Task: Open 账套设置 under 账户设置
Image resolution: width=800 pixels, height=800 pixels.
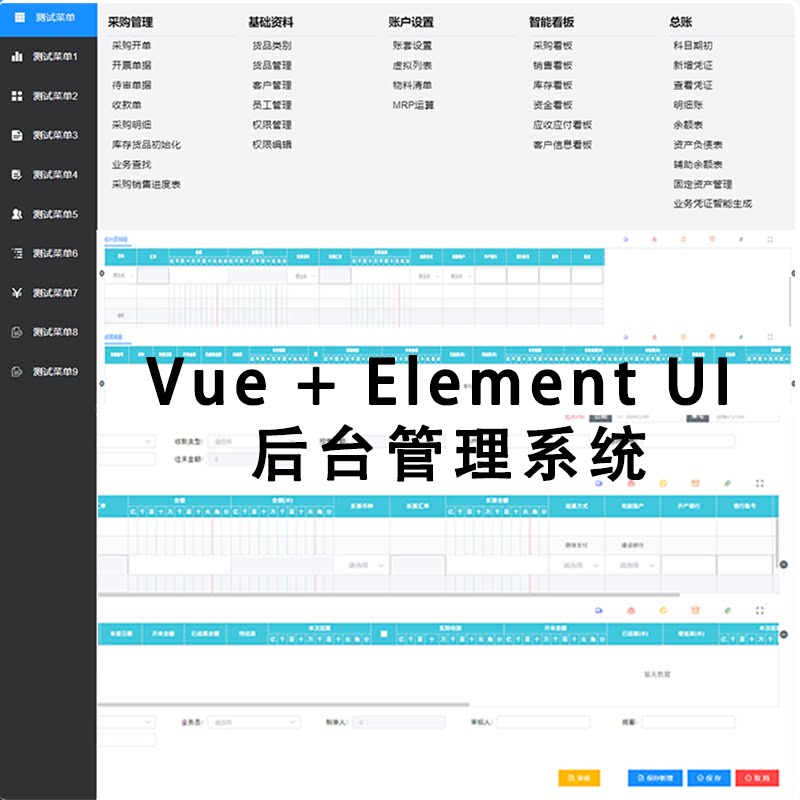Action: [412, 45]
